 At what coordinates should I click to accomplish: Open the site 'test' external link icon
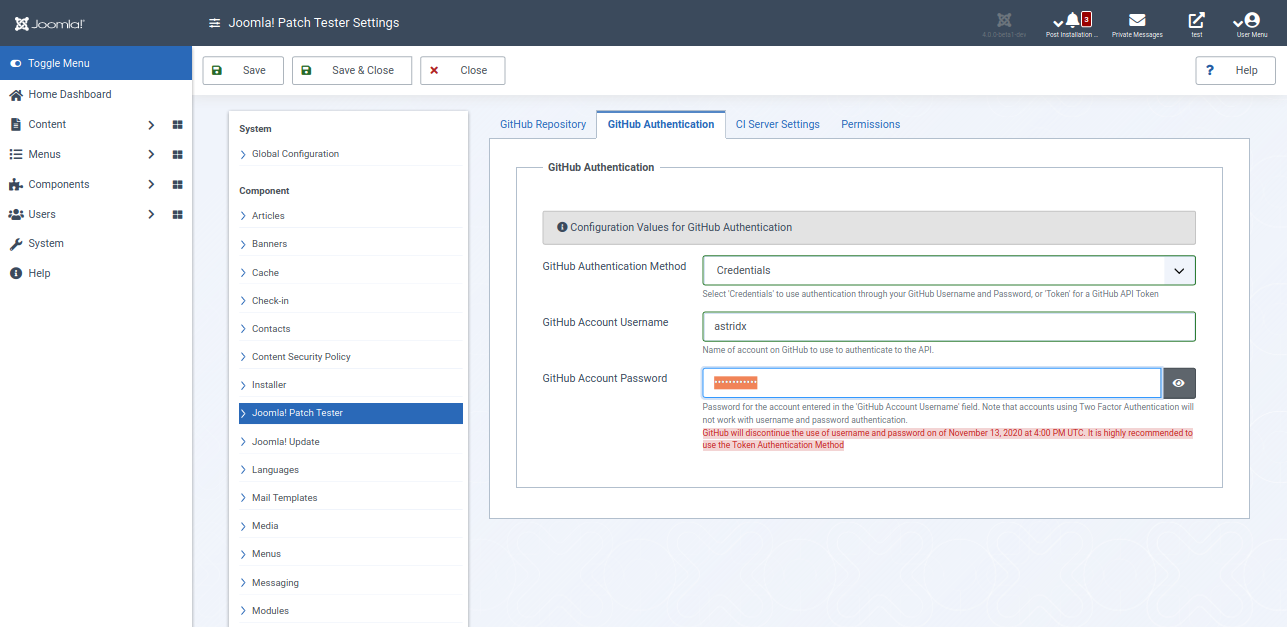click(1196, 20)
